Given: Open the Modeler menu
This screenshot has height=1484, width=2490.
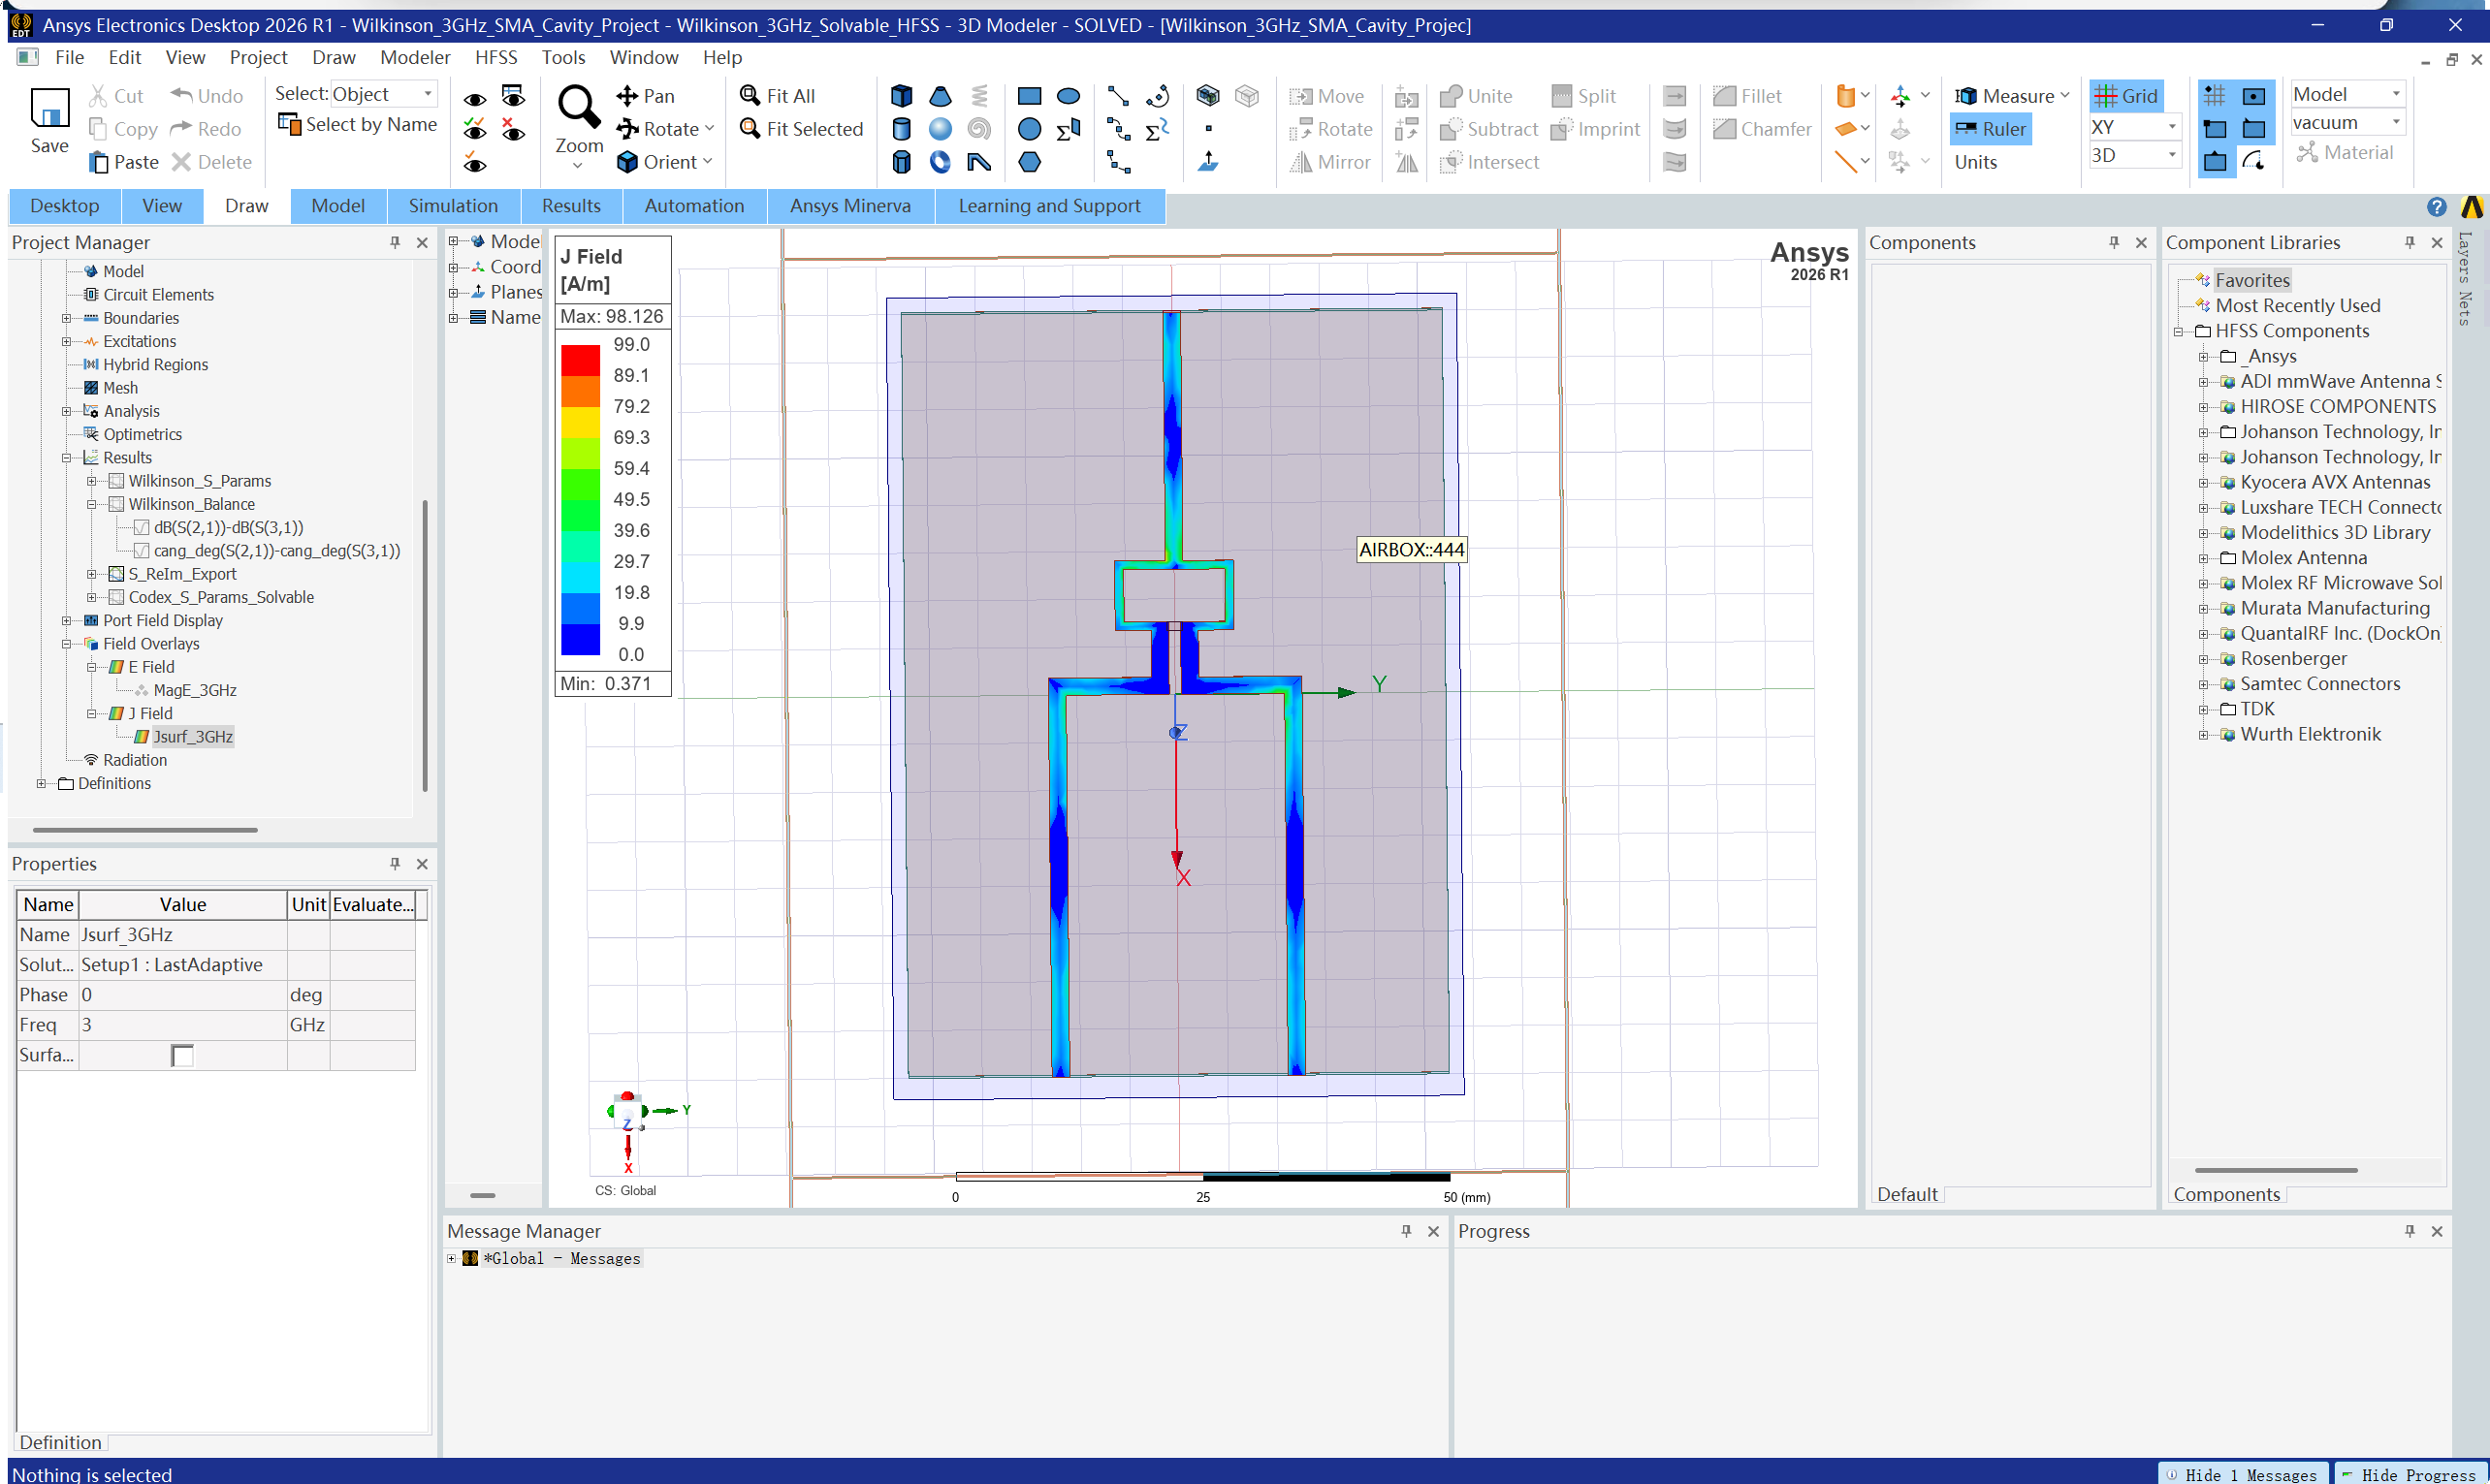Looking at the screenshot, I should tap(415, 57).
